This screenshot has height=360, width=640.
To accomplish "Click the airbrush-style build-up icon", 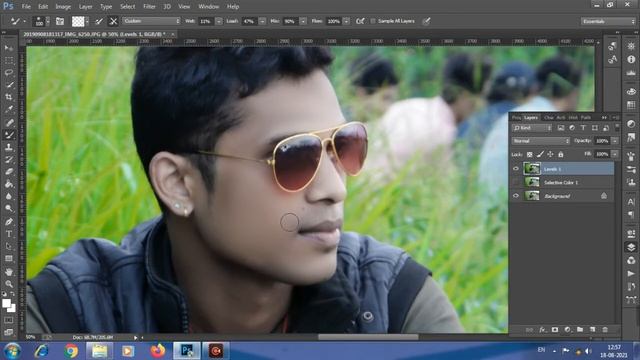I will pos(360,21).
